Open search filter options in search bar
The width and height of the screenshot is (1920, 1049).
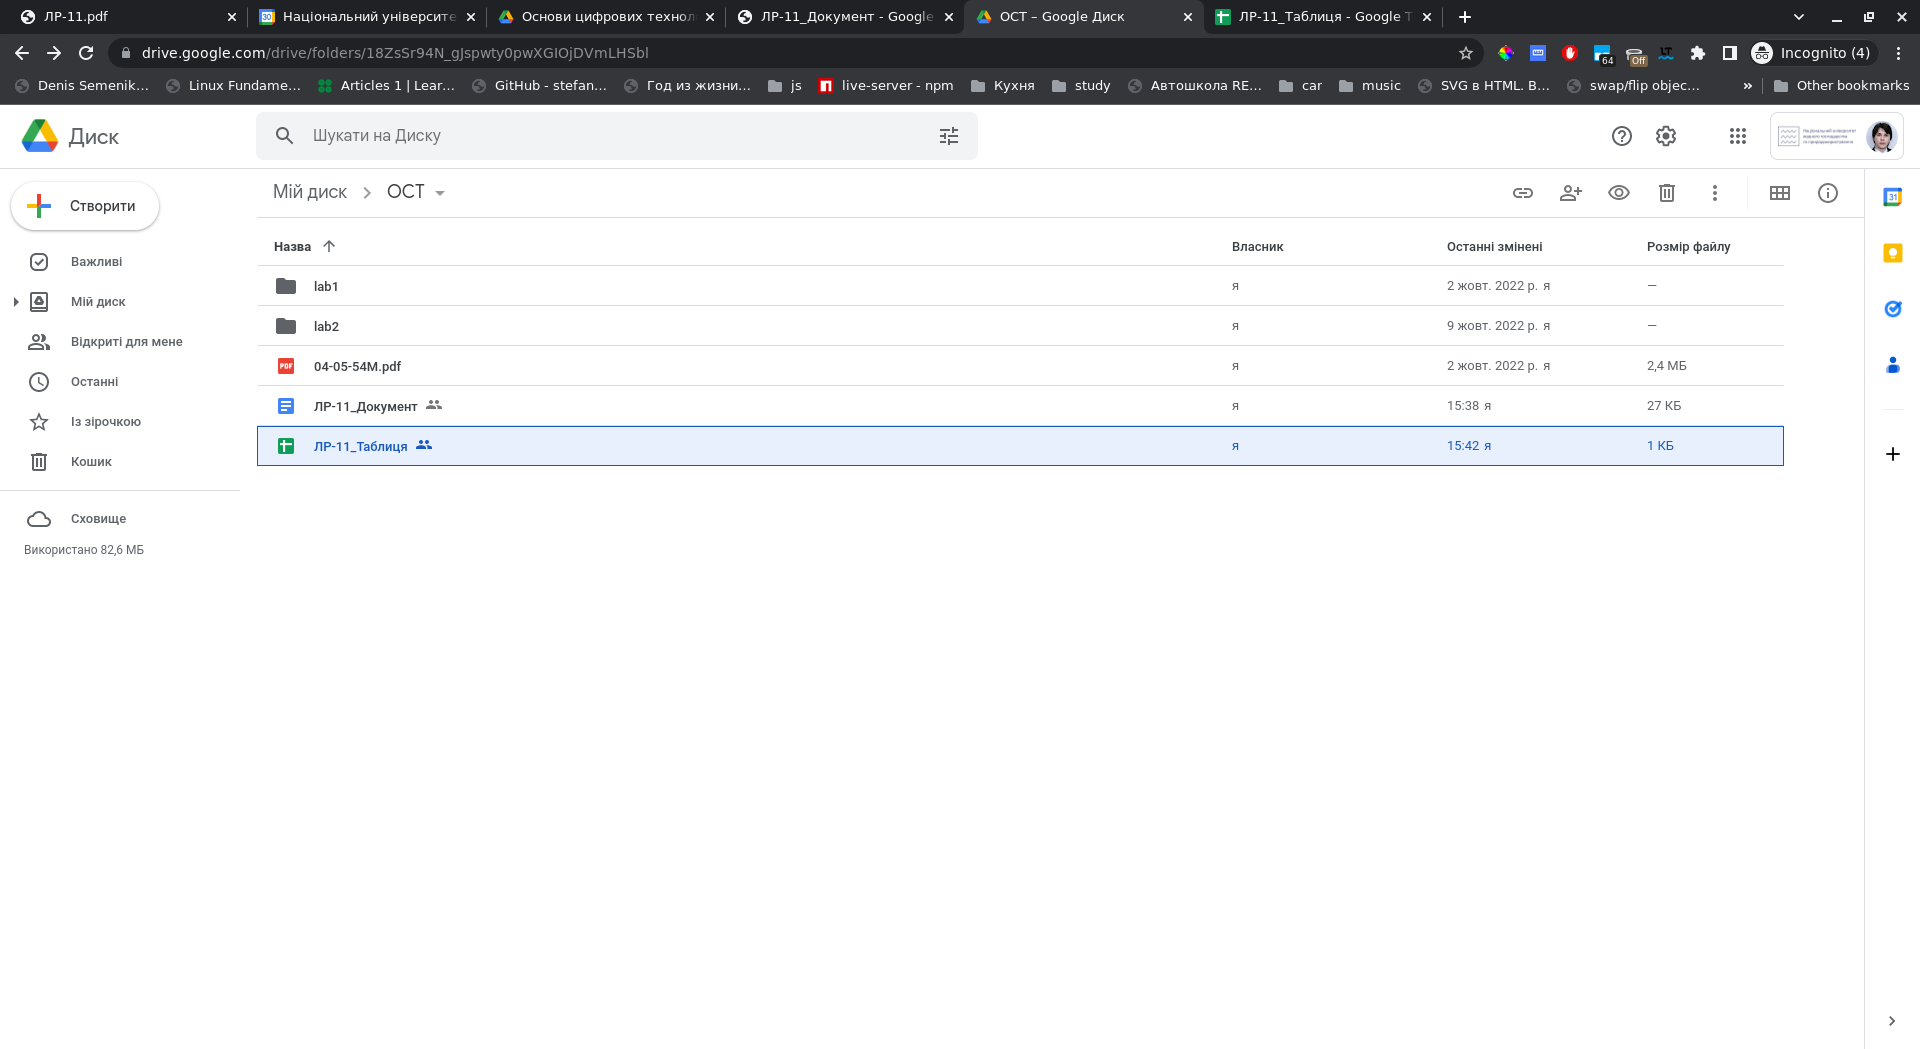[948, 136]
